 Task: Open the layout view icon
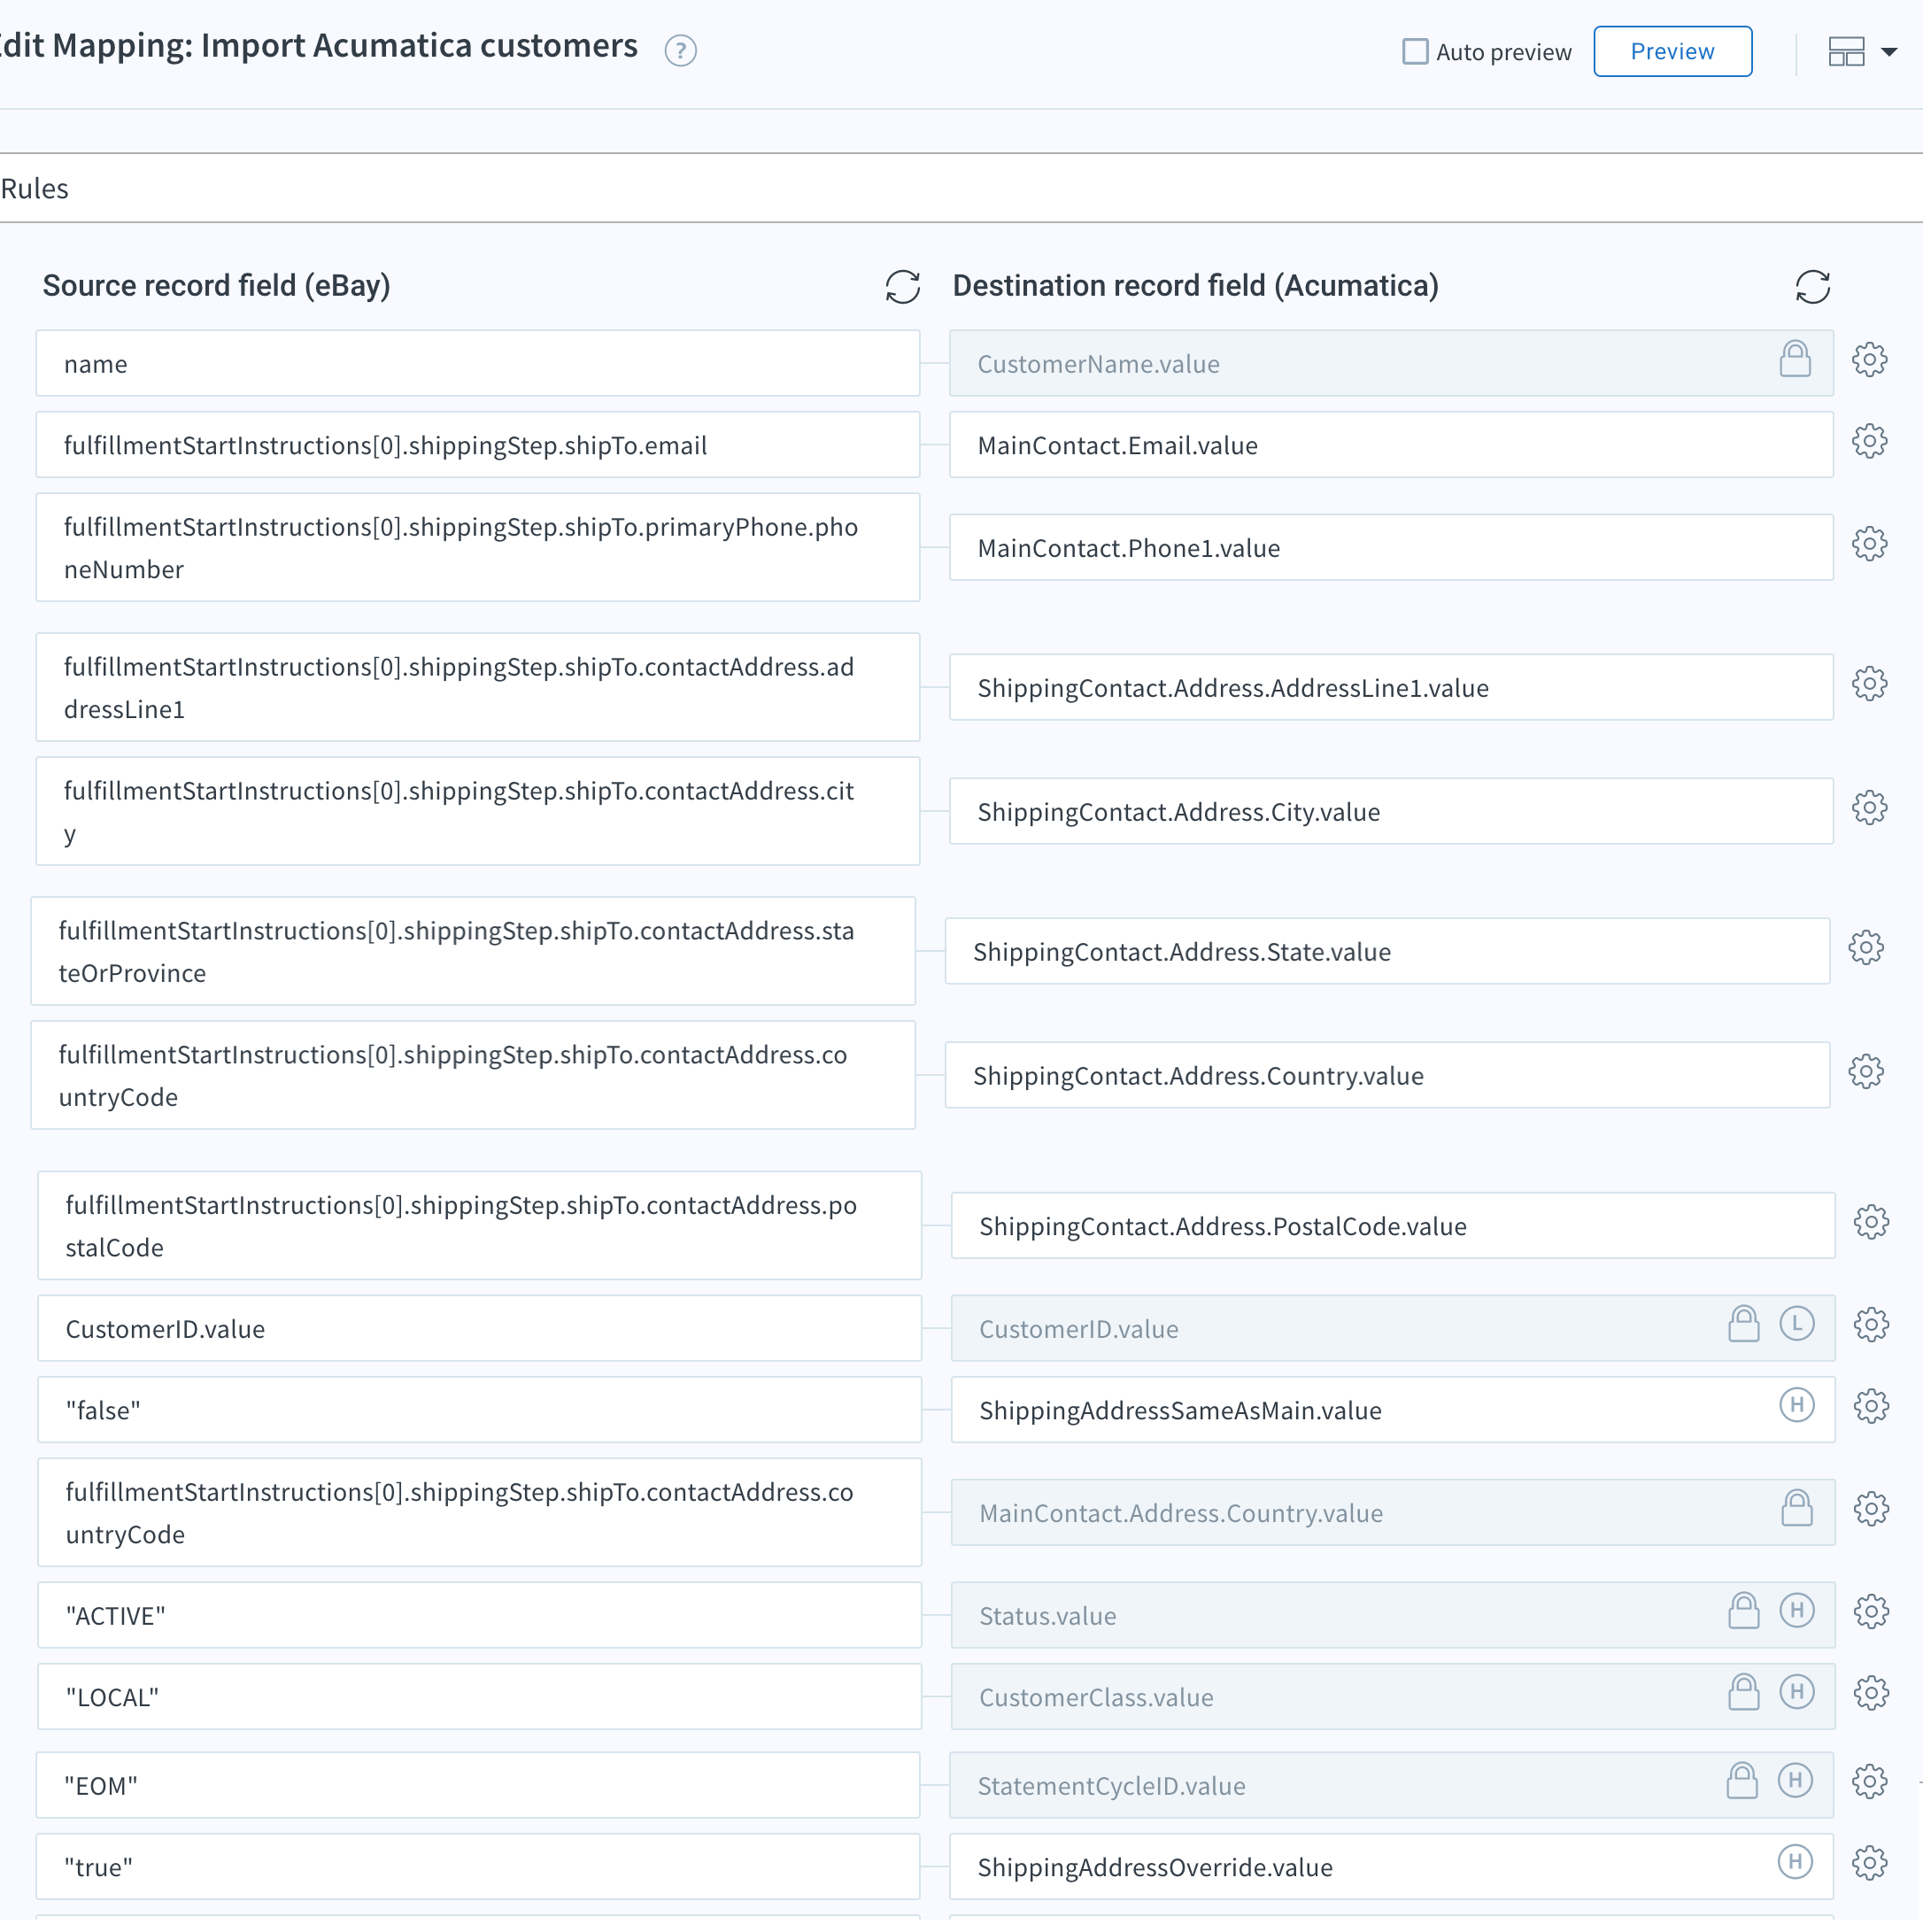click(1846, 51)
